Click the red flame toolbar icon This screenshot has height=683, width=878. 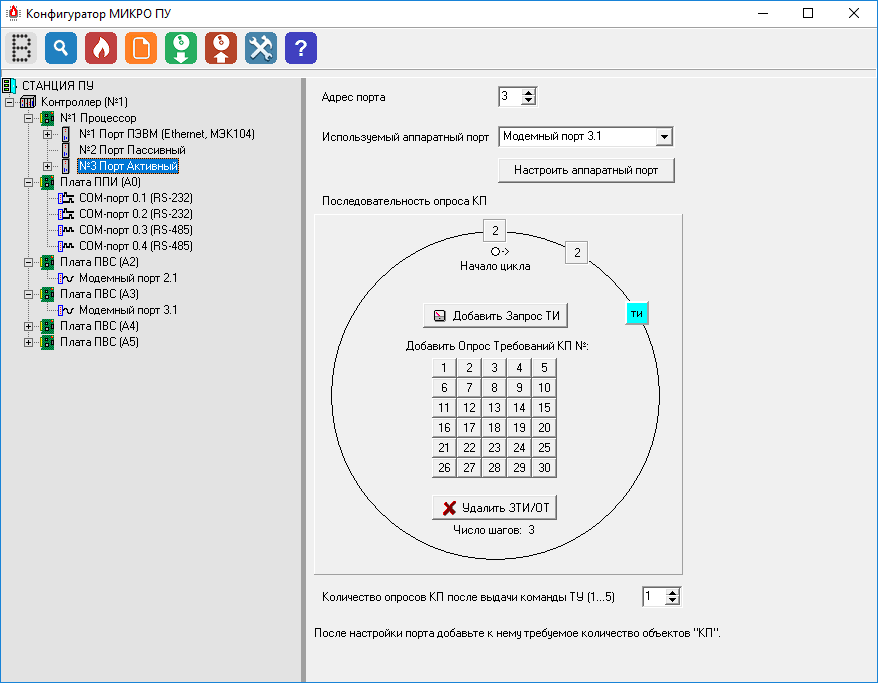101,48
